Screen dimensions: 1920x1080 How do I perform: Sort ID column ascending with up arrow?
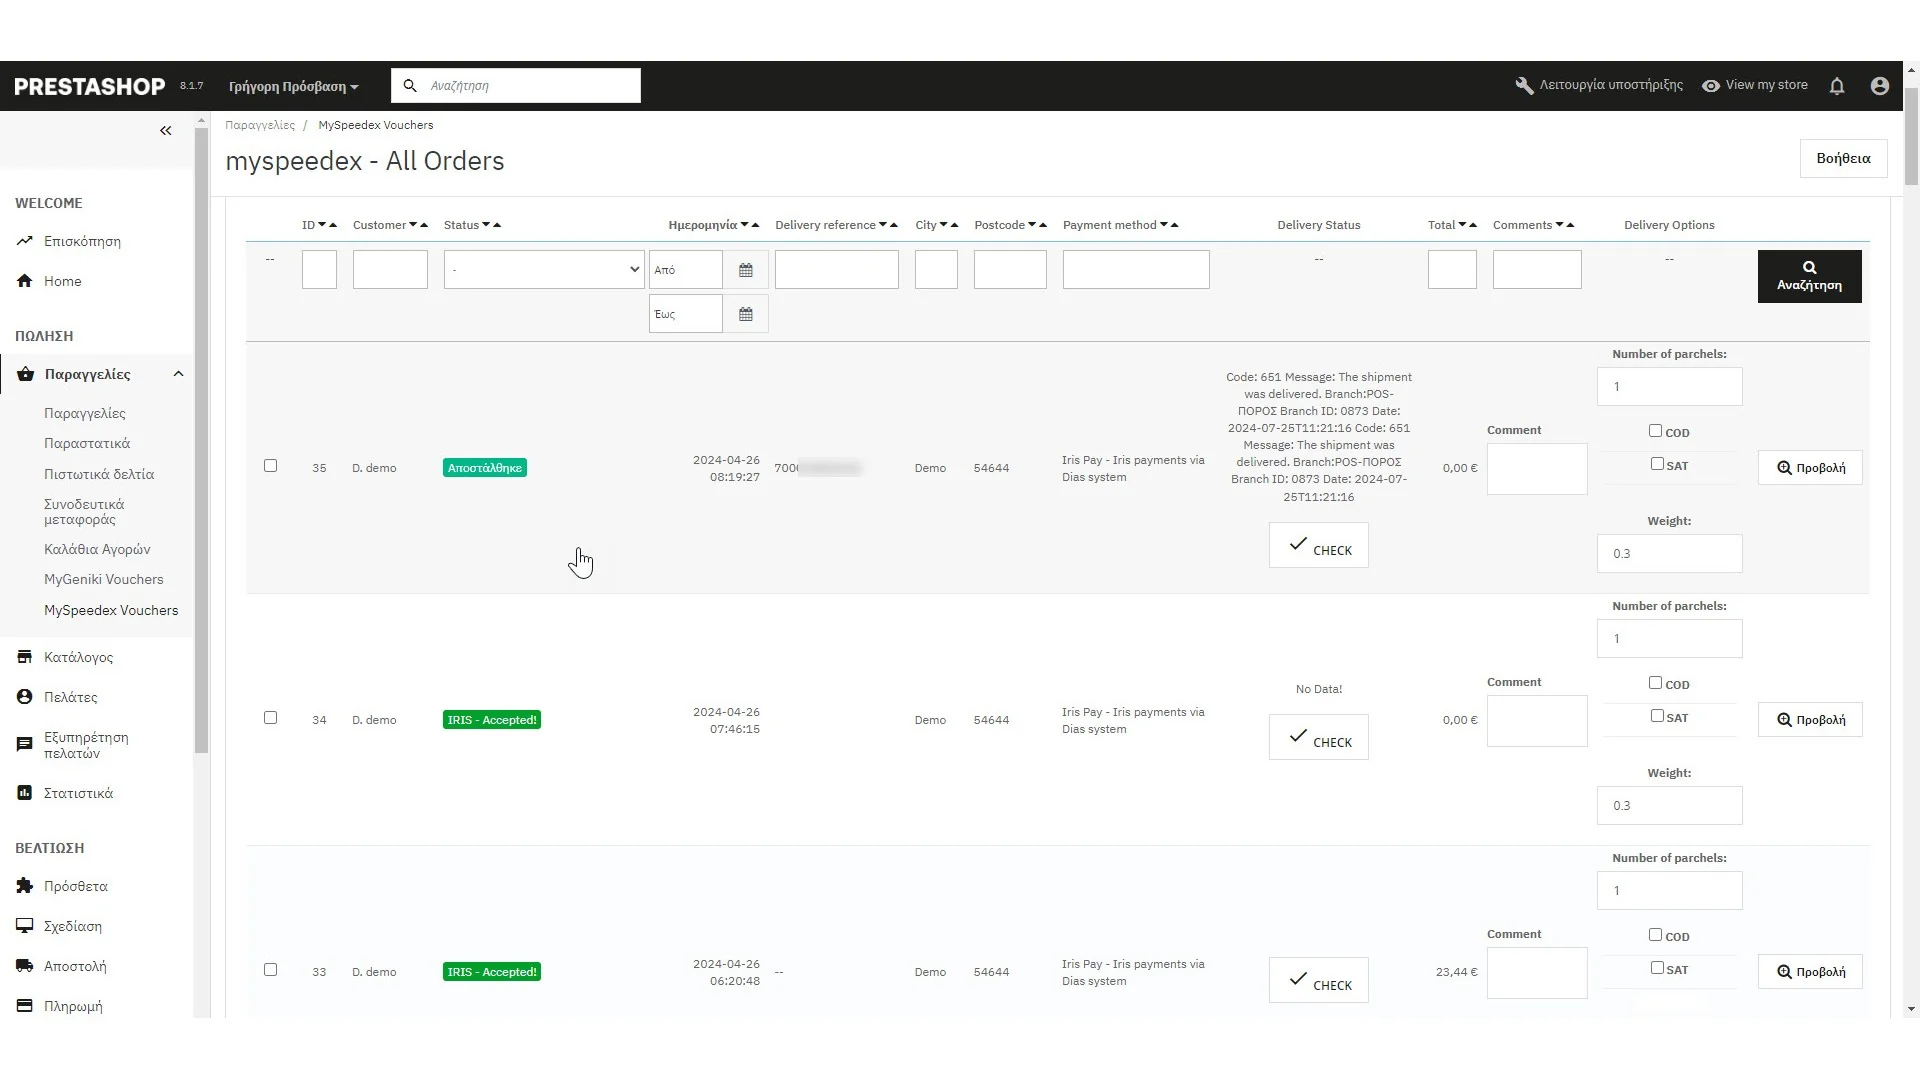click(x=334, y=225)
